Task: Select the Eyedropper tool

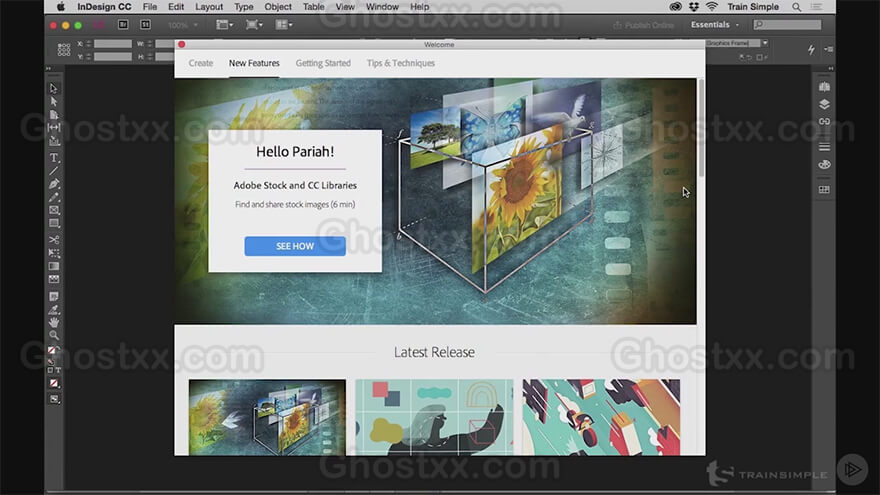Action: (x=54, y=309)
